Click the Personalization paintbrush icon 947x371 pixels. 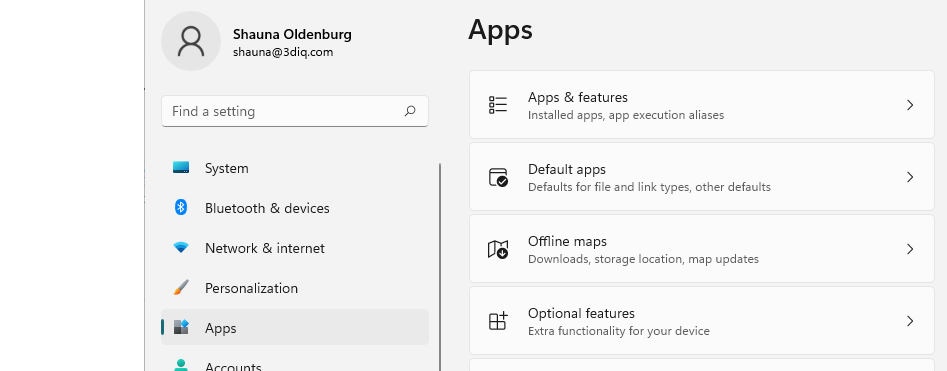tap(181, 288)
